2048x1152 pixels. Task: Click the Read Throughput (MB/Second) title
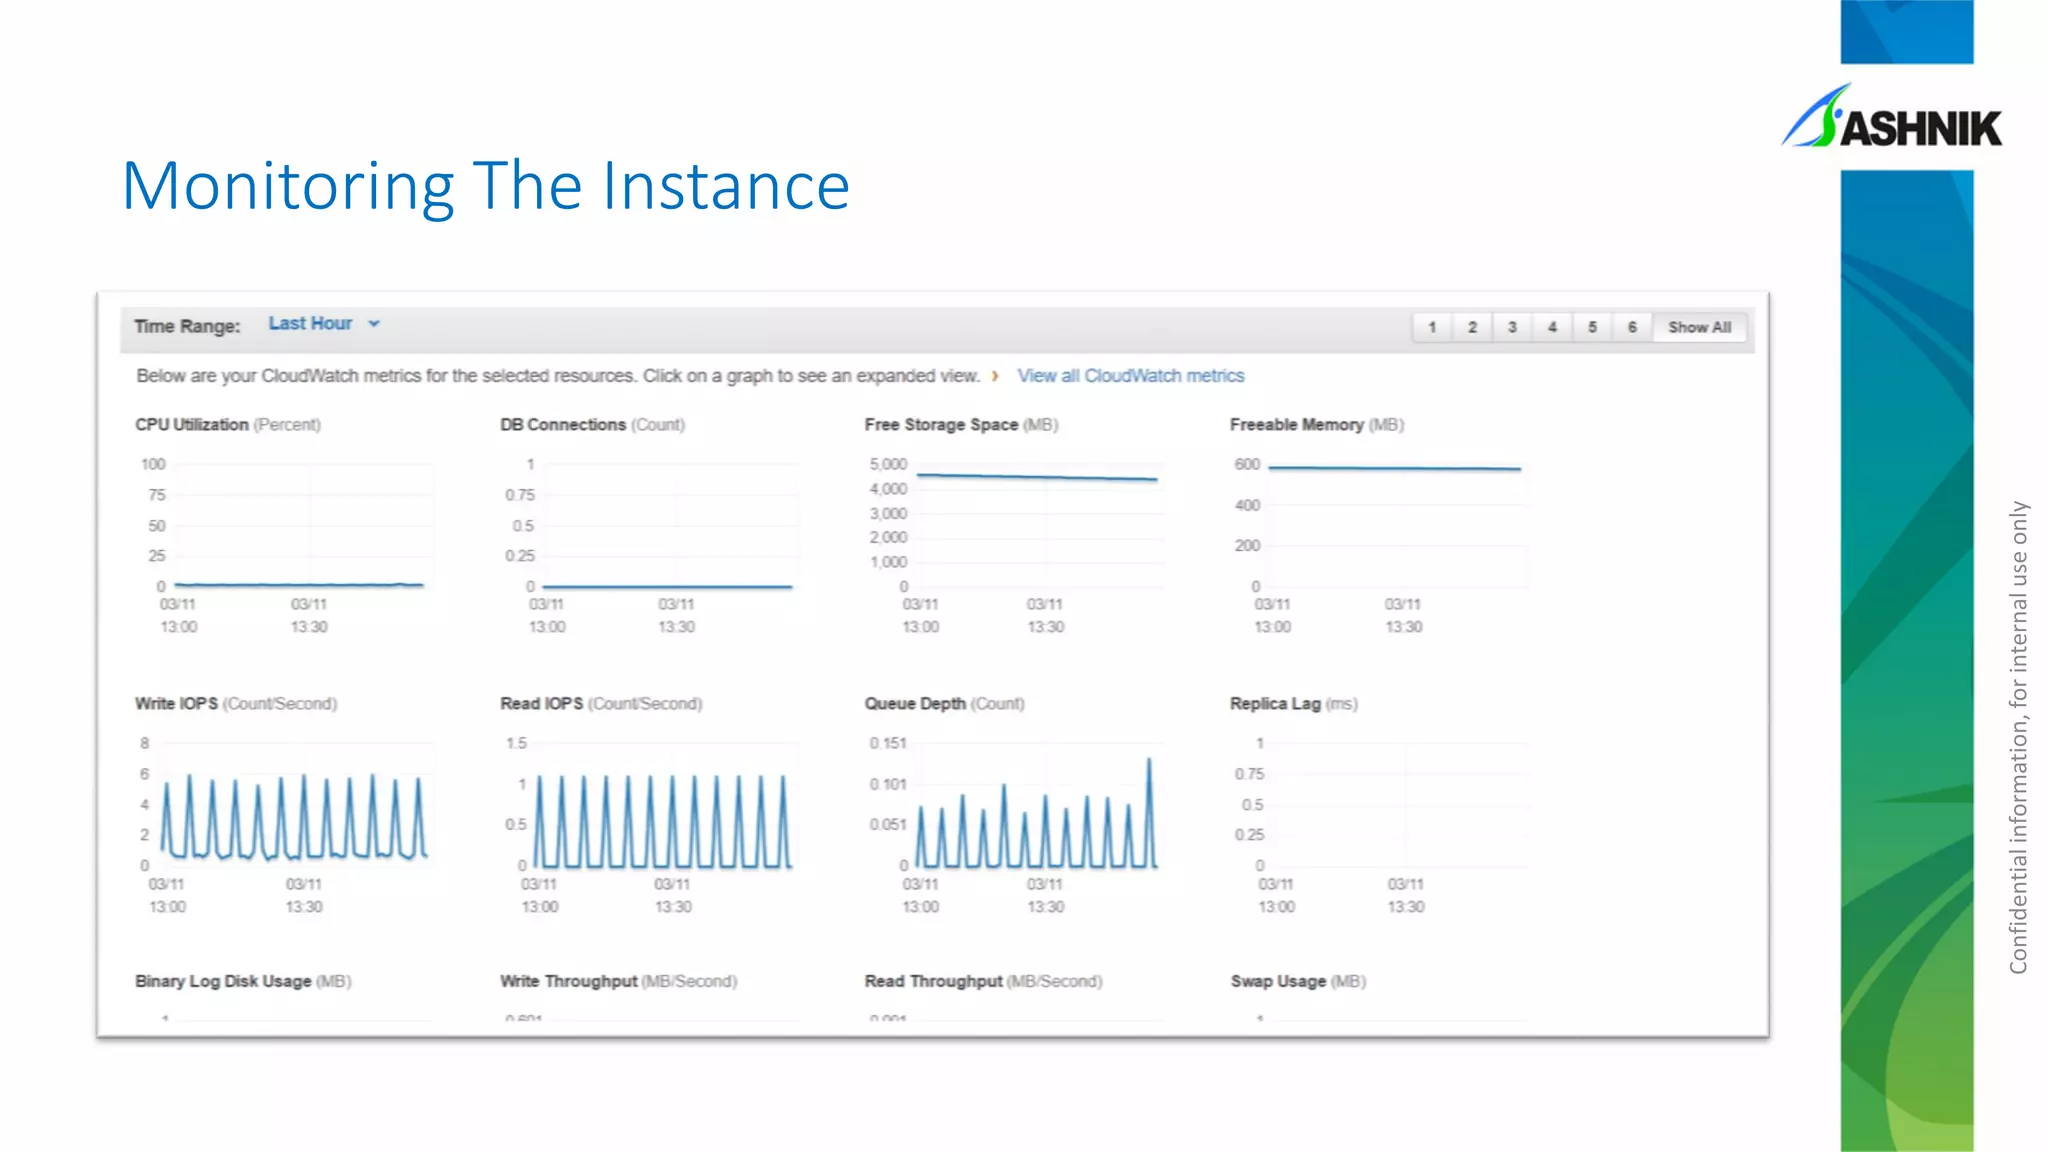(983, 982)
